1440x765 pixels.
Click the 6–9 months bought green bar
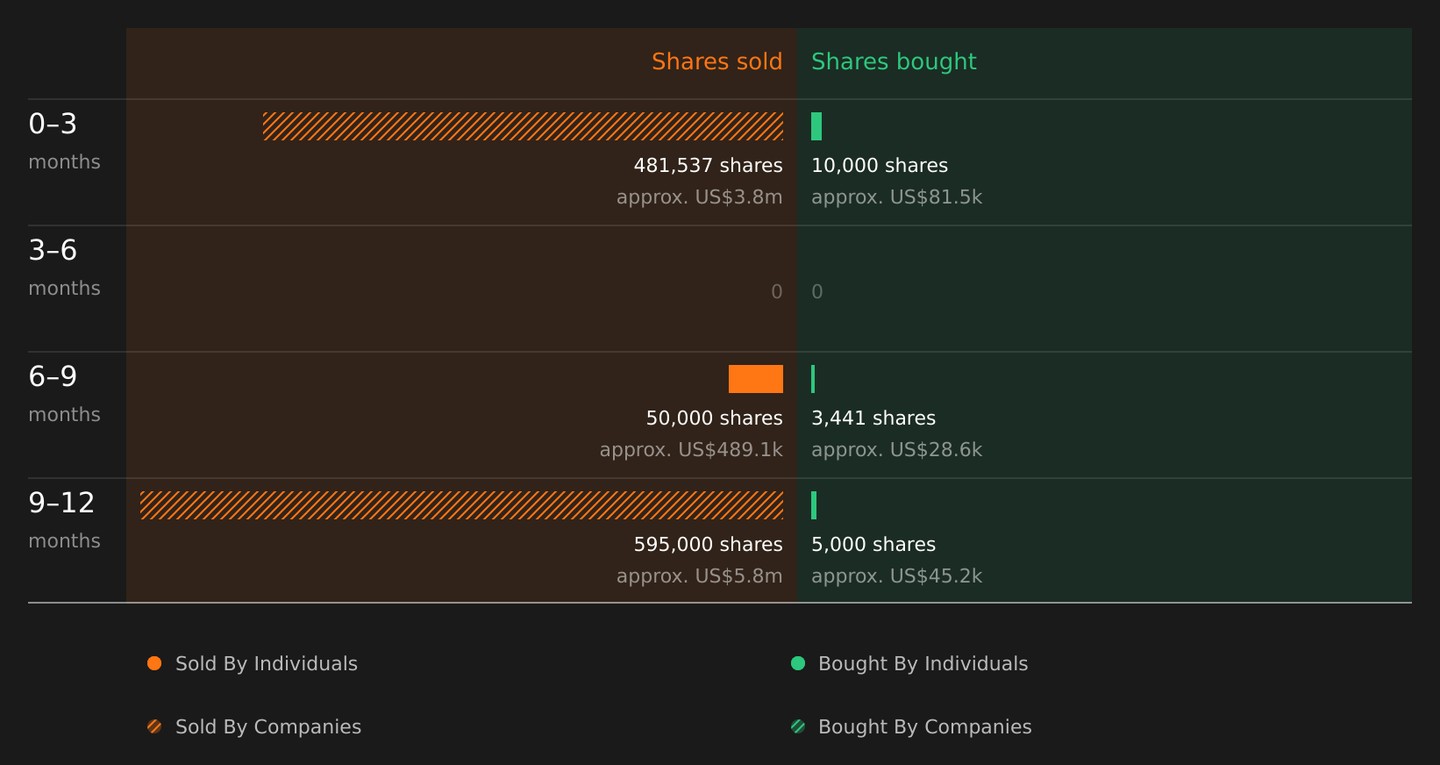[813, 379]
